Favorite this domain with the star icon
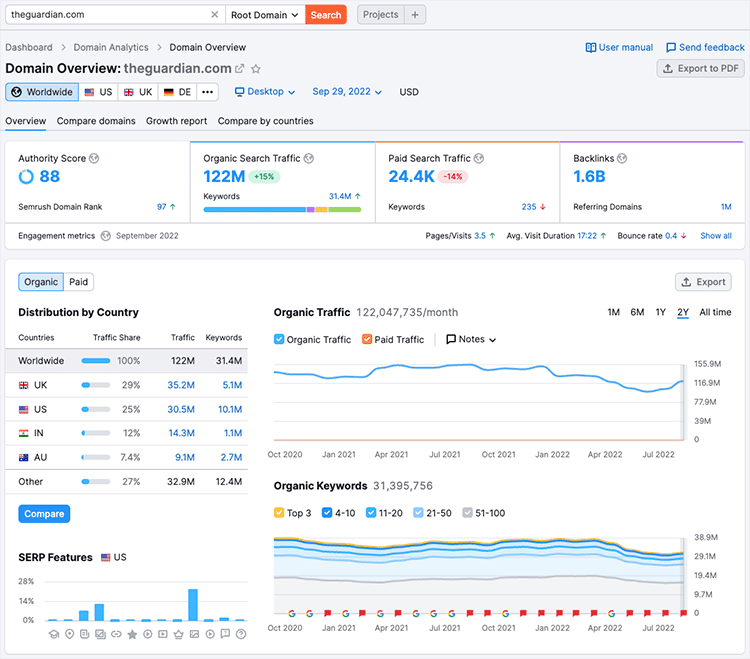750x659 pixels. [256, 69]
